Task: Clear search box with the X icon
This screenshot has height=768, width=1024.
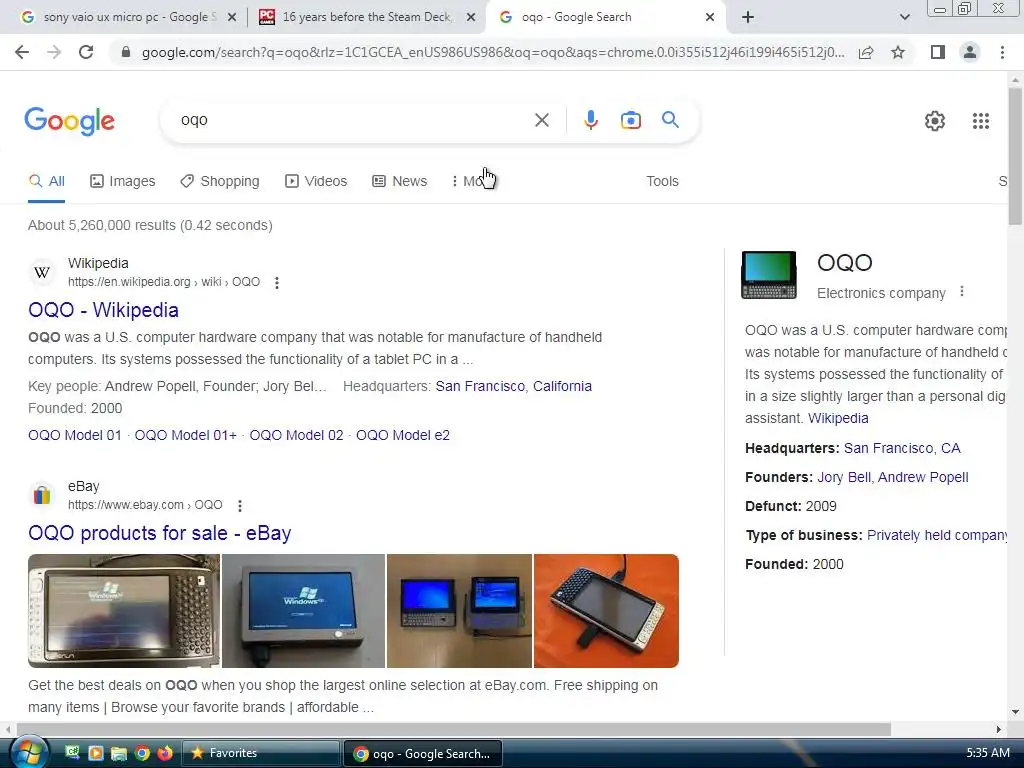Action: click(541, 120)
